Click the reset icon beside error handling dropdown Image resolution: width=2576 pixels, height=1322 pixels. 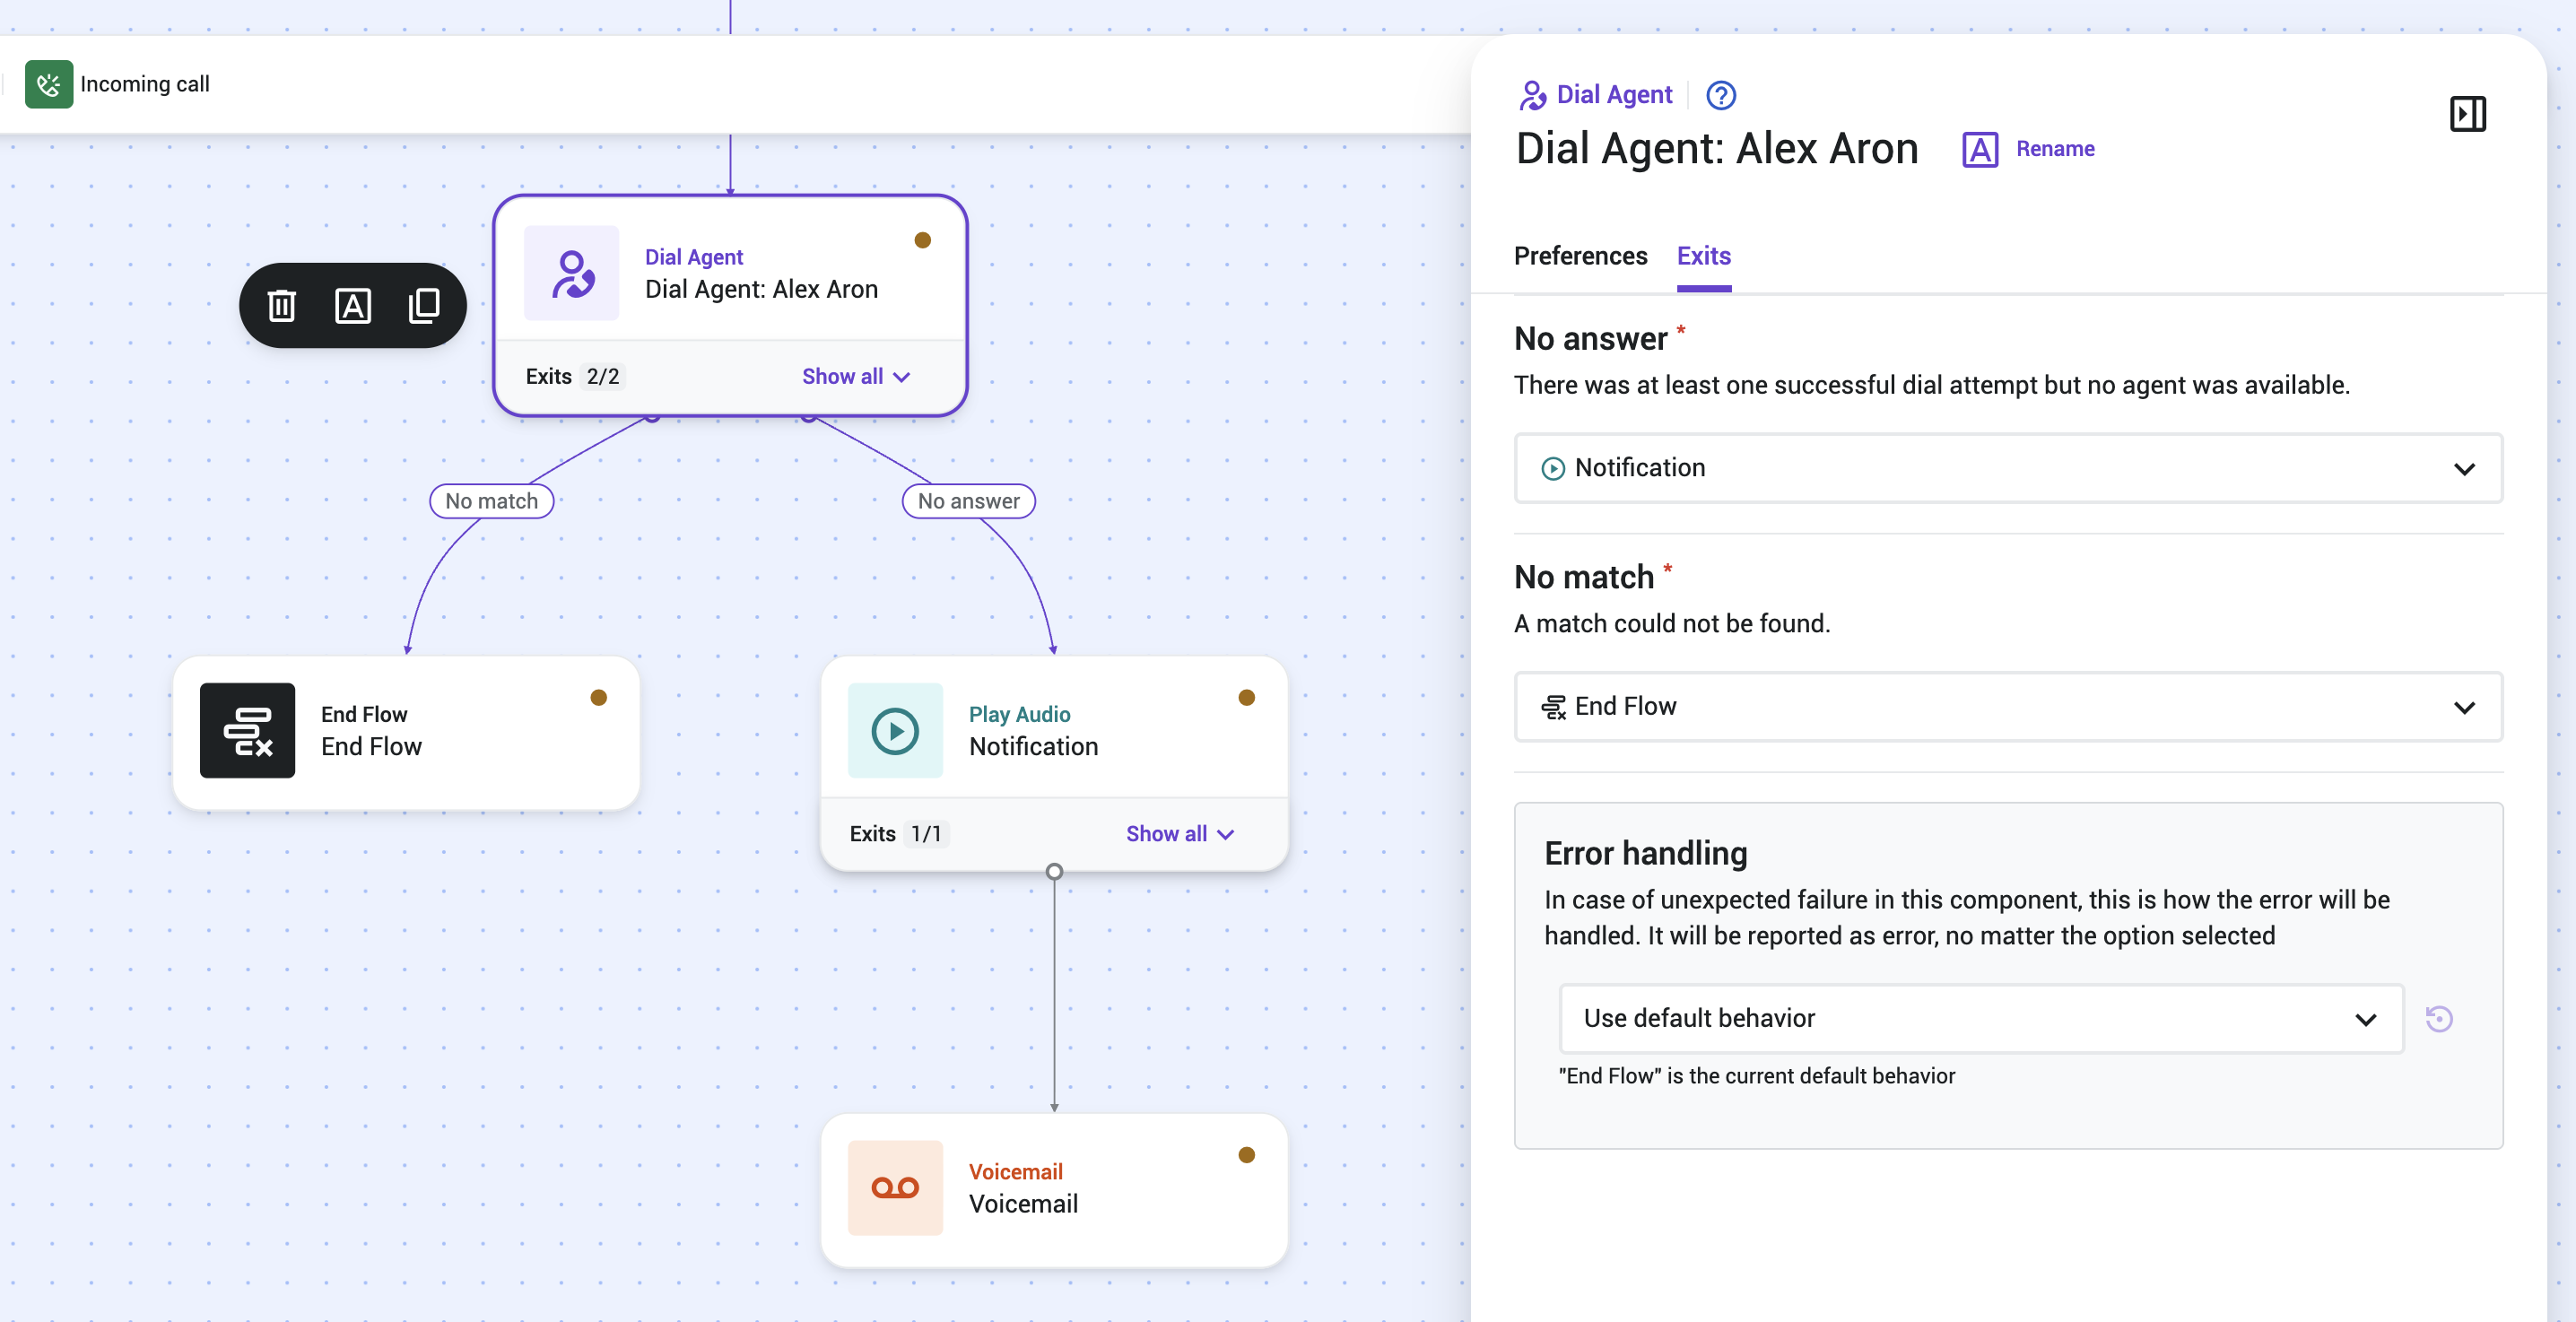[x=2439, y=1018]
